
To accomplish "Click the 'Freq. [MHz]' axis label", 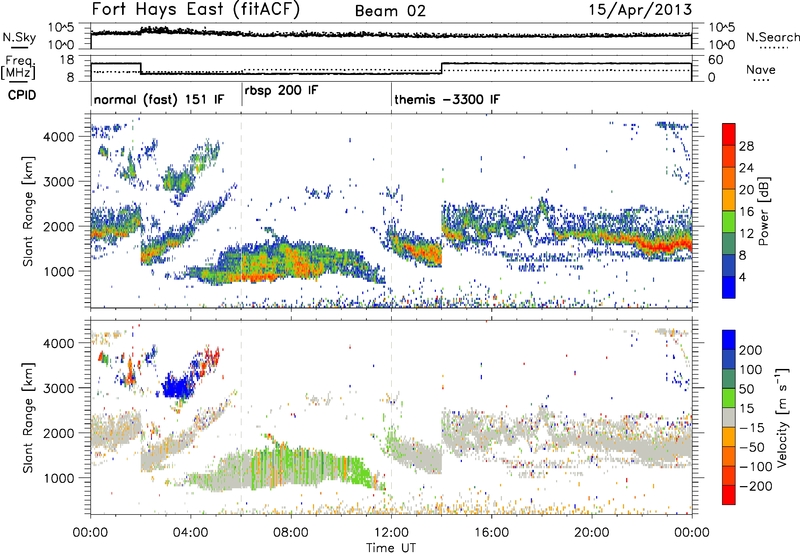I will tap(18, 67).
